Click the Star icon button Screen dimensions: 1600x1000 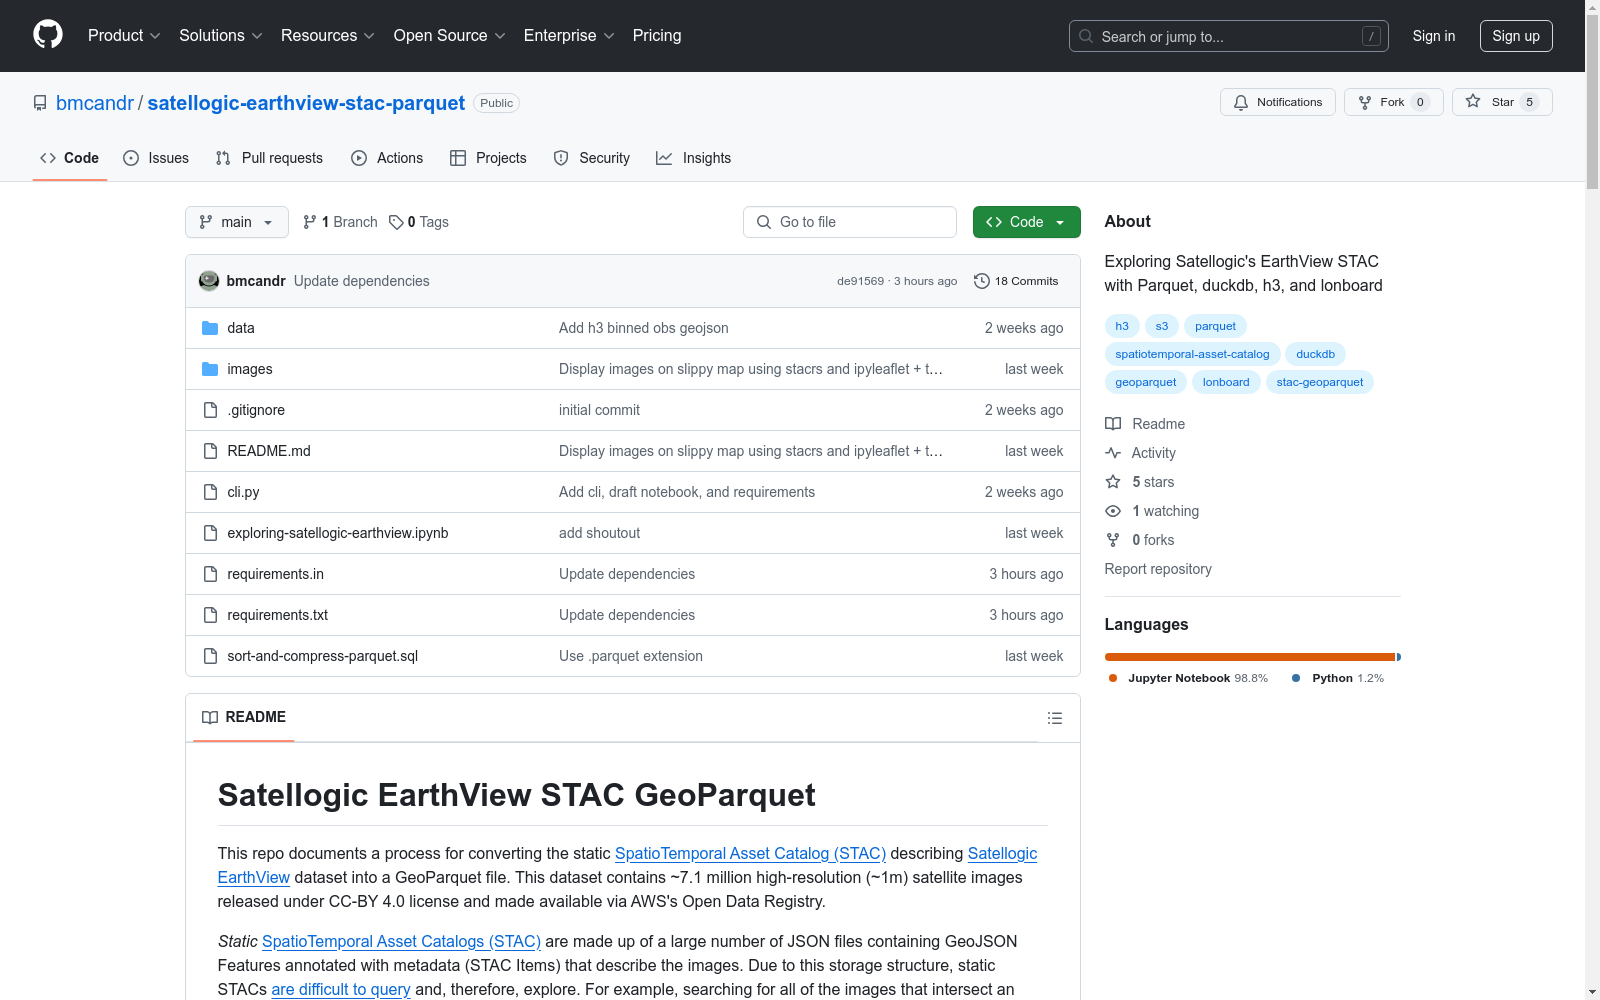point(1473,101)
